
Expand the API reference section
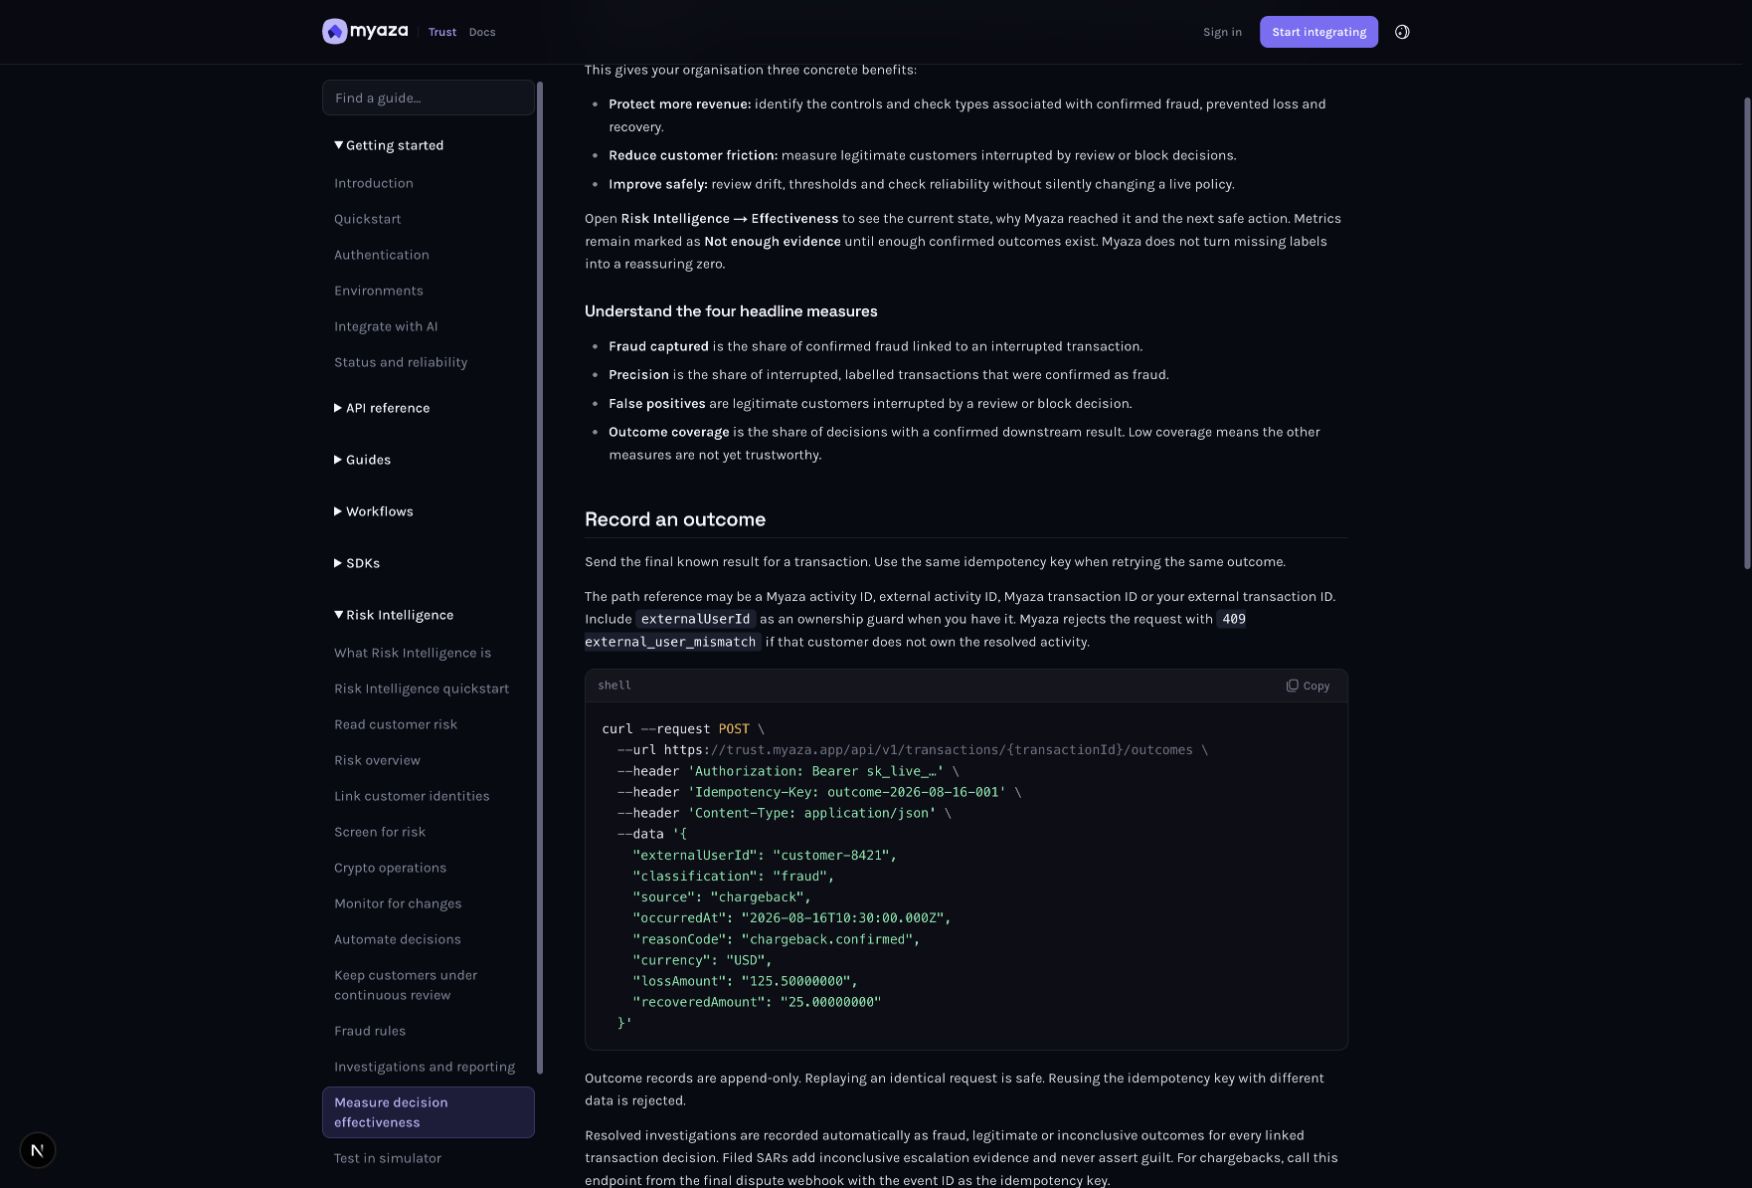pyautogui.click(x=382, y=408)
